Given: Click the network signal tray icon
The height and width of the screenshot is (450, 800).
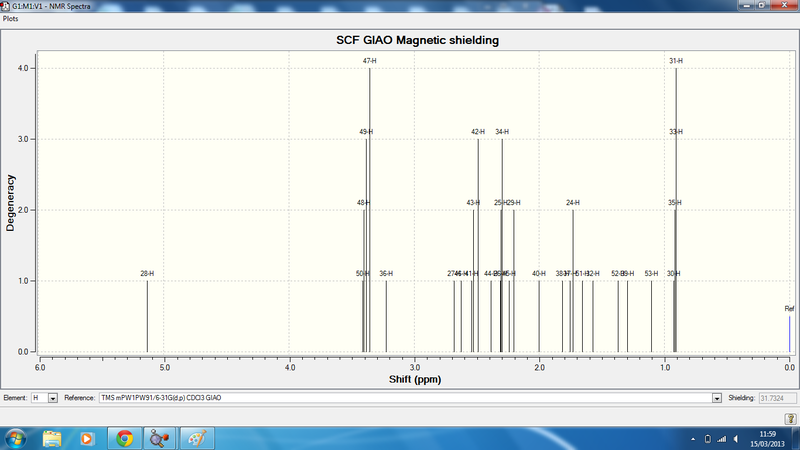Looking at the screenshot, I should (721, 439).
